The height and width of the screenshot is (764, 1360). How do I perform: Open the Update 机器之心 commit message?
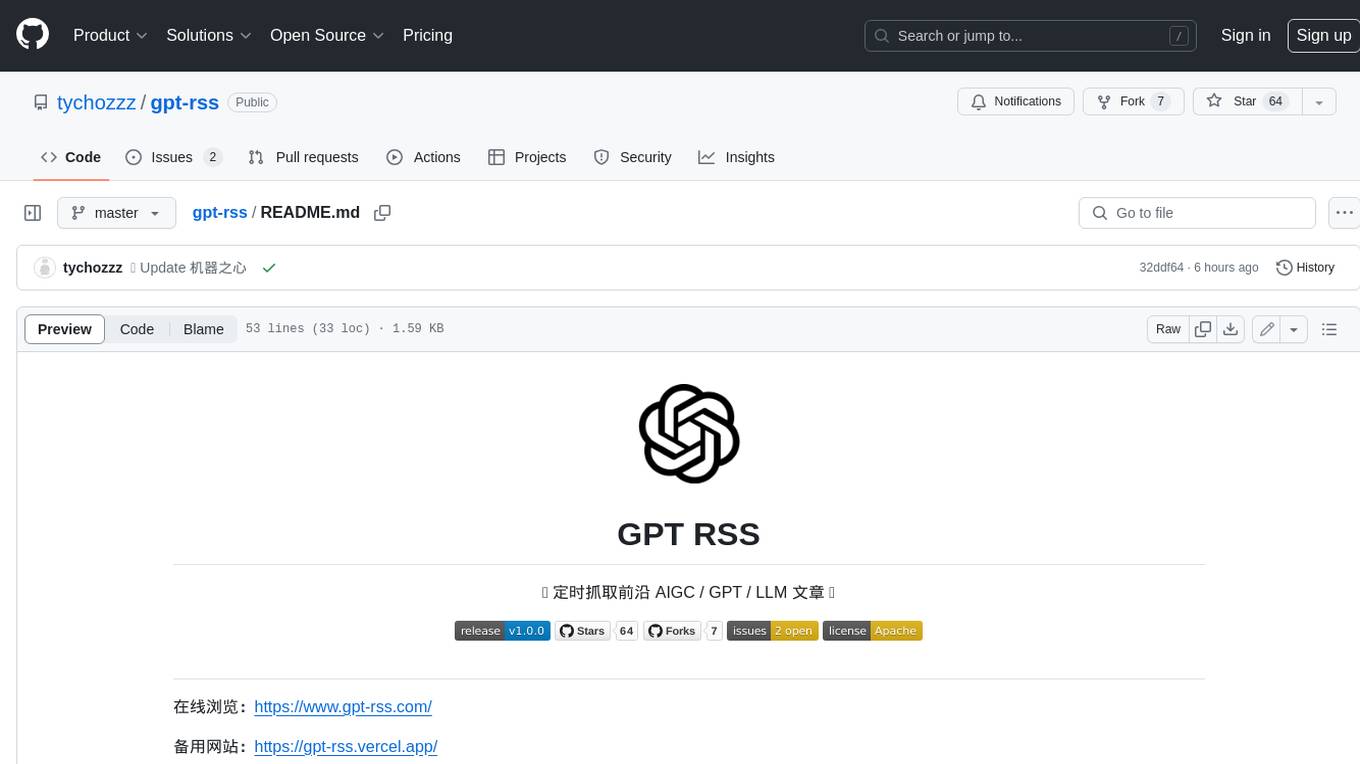click(188, 268)
